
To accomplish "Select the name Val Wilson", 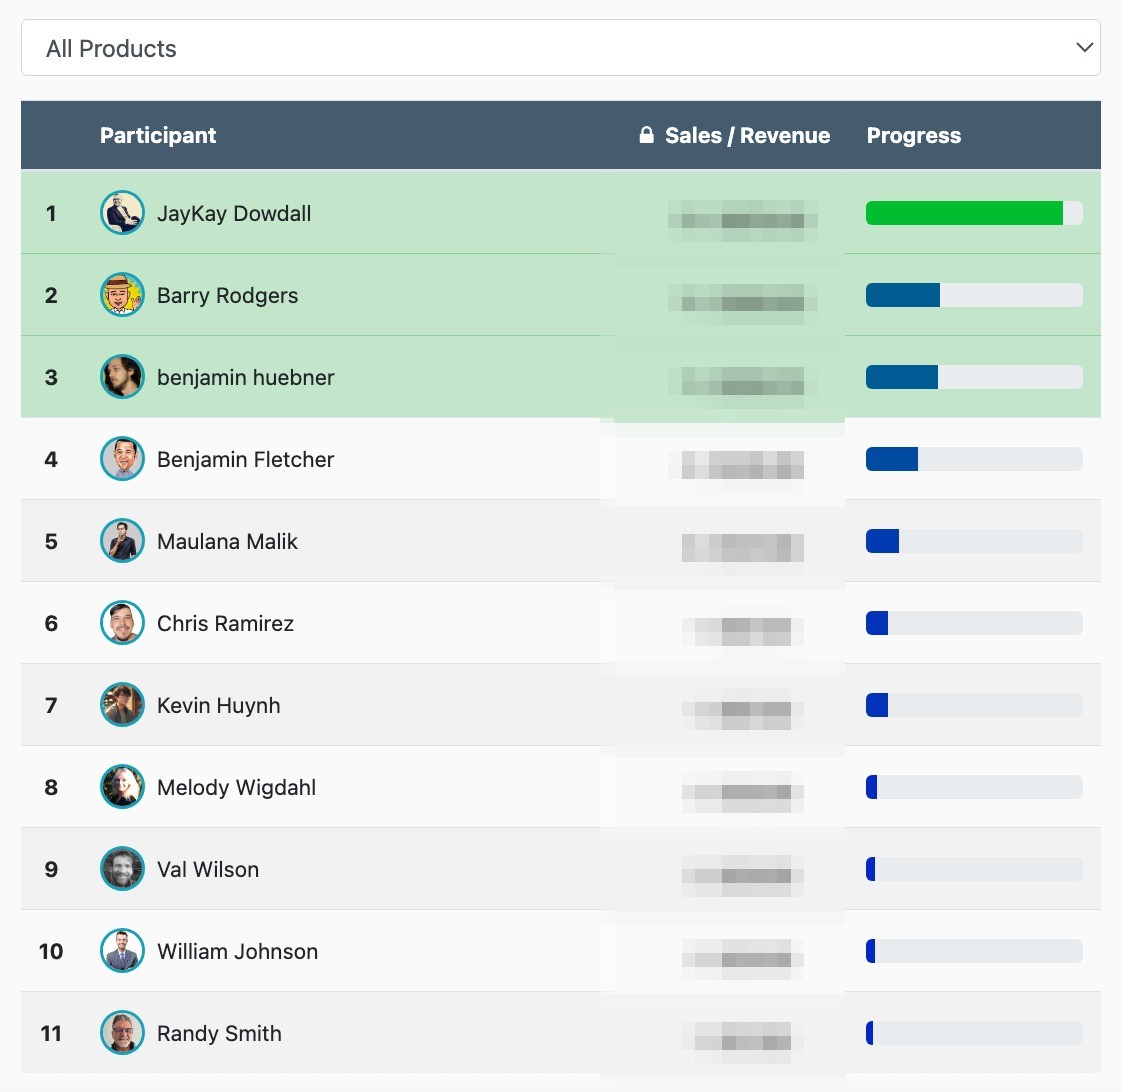I will coord(208,869).
